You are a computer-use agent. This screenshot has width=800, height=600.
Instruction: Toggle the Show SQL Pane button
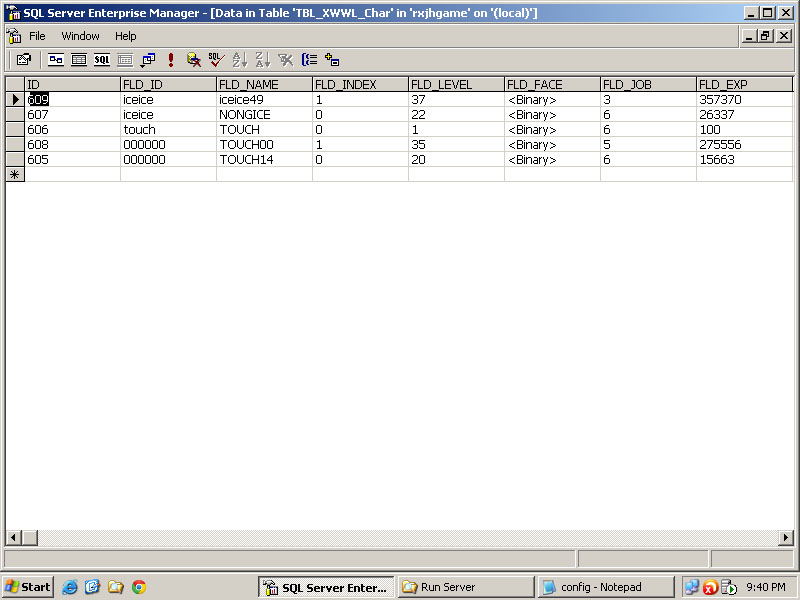102,60
